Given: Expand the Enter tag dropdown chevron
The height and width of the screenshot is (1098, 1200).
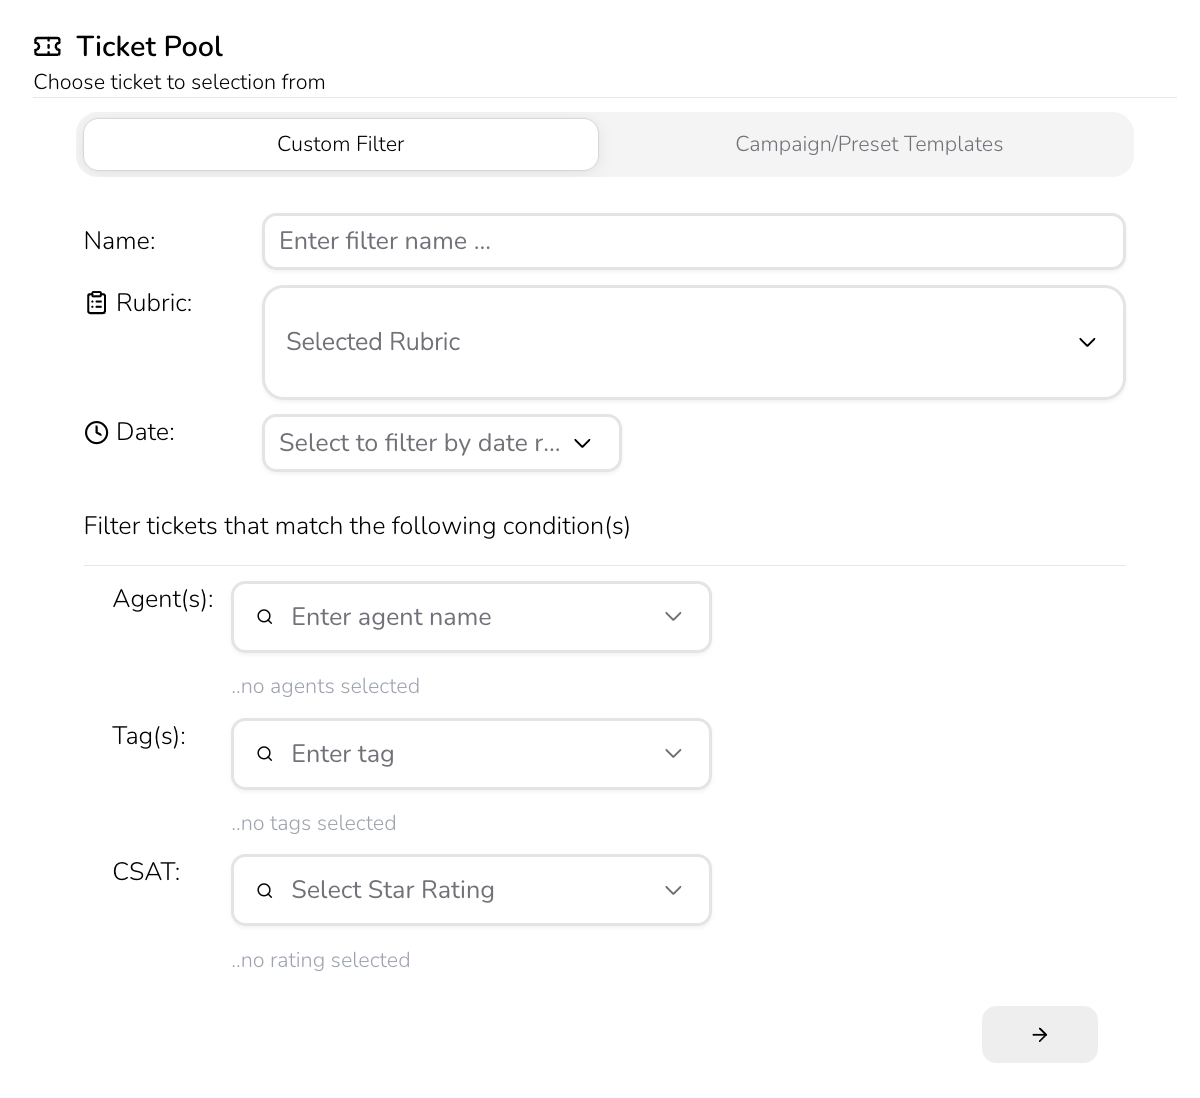Looking at the screenshot, I should 673,754.
